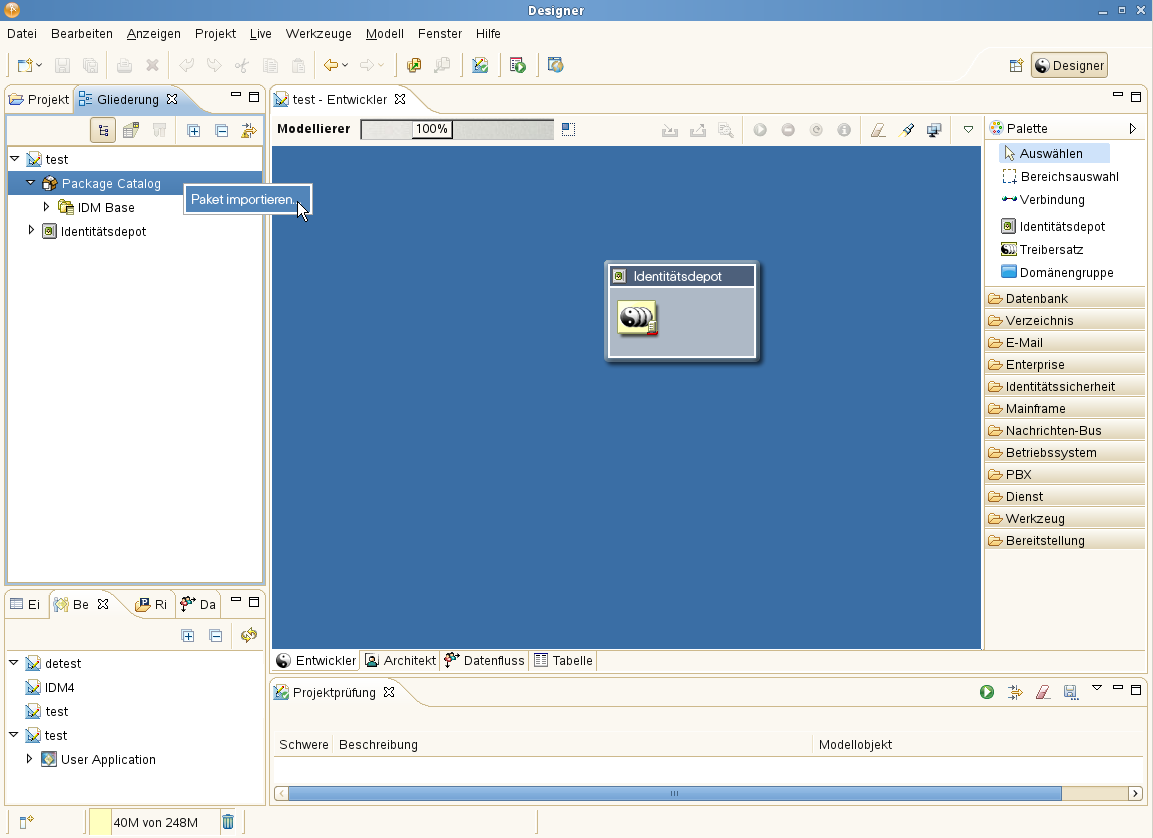Click the driver set icon inside Identitätsdepot
This screenshot has height=838, width=1153.
(x=637, y=319)
